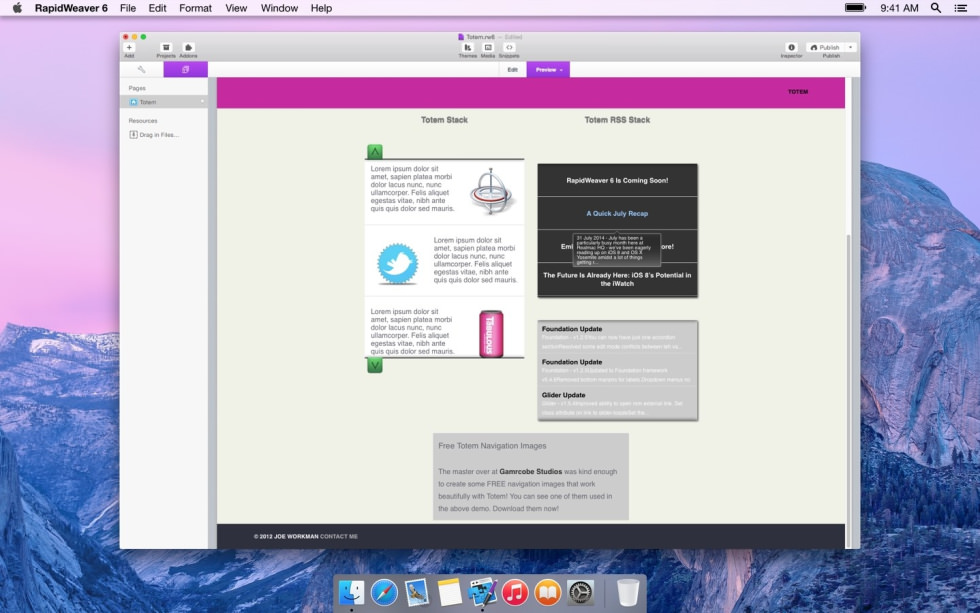Open Mail stamp icon in Dock
Image resolution: width=980 pixels, height=613 pixels.
coord(416,592)
